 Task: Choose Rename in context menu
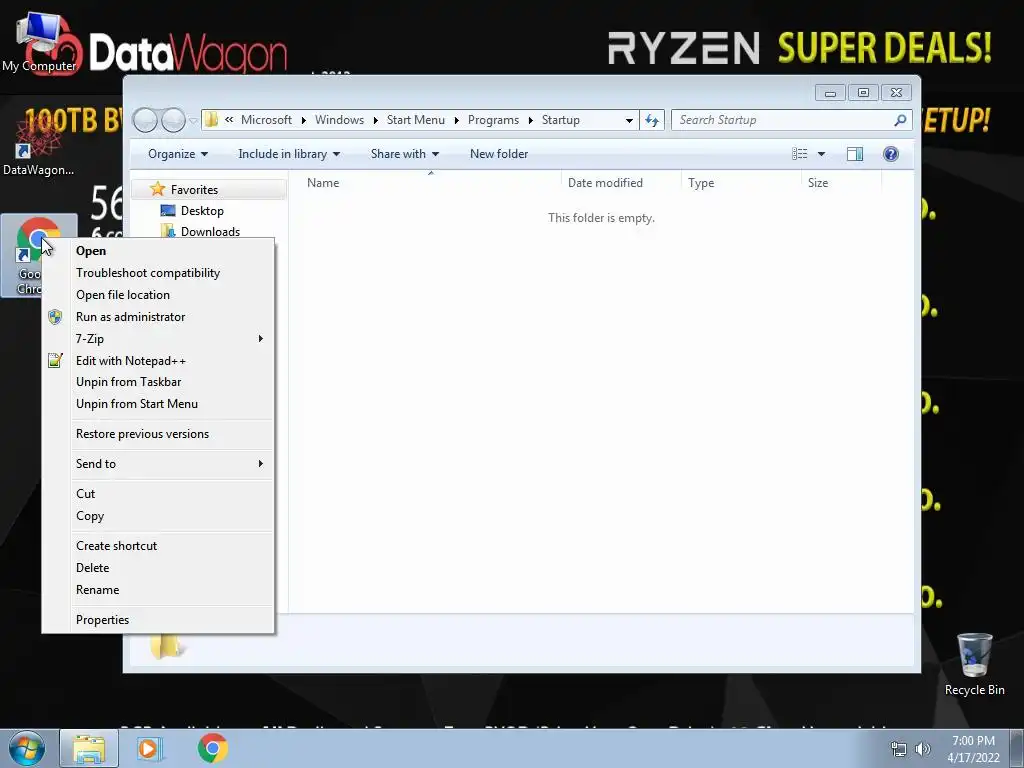coord(158,590)
